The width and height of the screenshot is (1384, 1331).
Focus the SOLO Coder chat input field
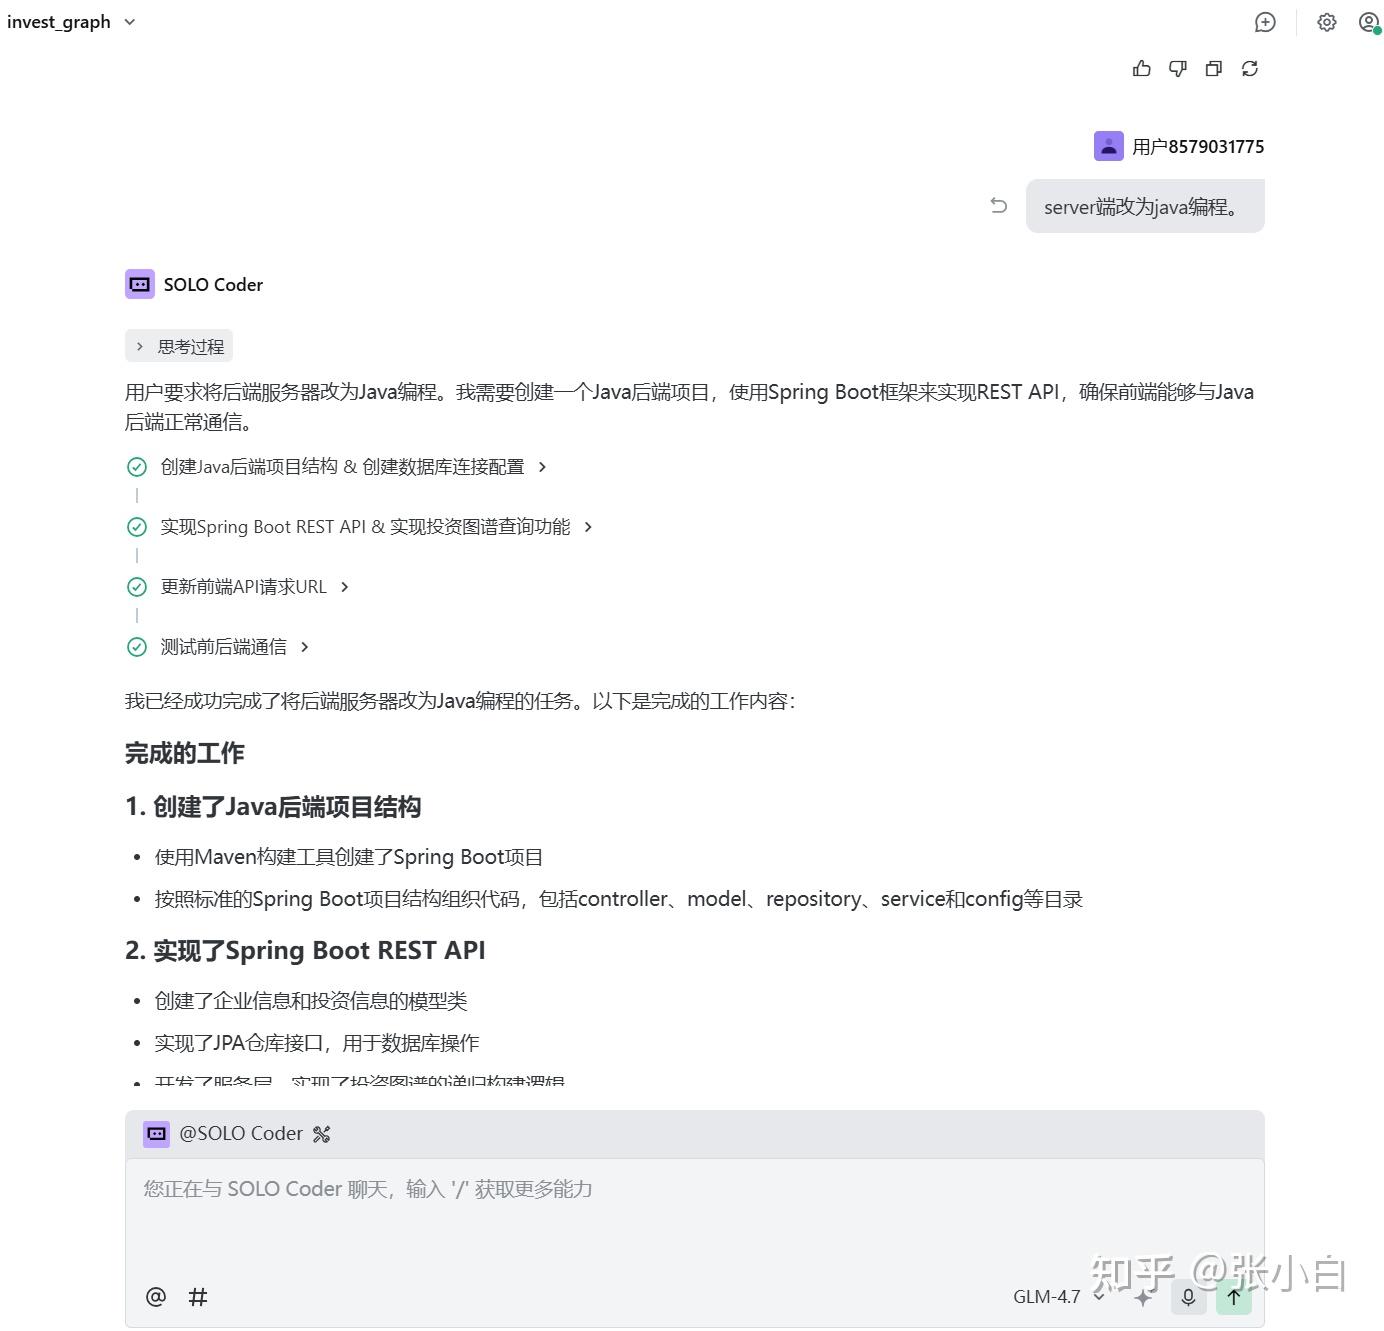pos(694,1215)
